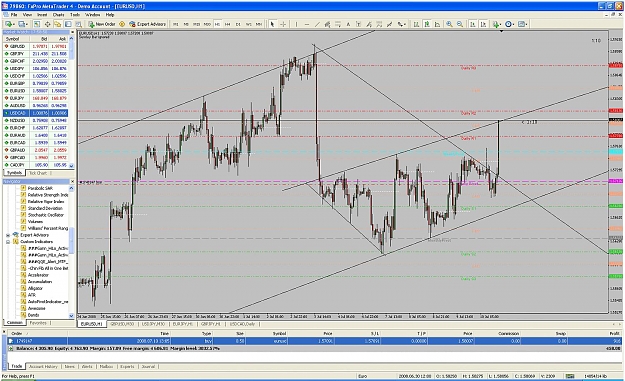Open the Help menu
Screen dimensions: 625x381
[x=110, y=14]
